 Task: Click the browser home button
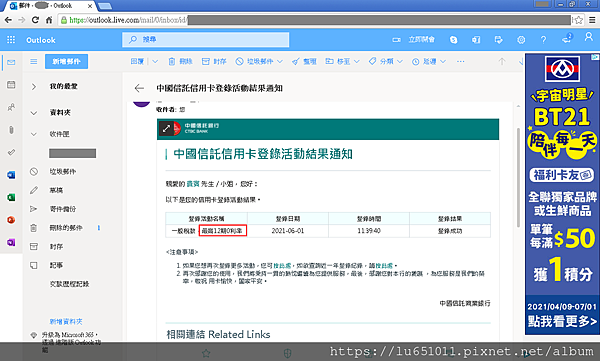pos(49,20)
